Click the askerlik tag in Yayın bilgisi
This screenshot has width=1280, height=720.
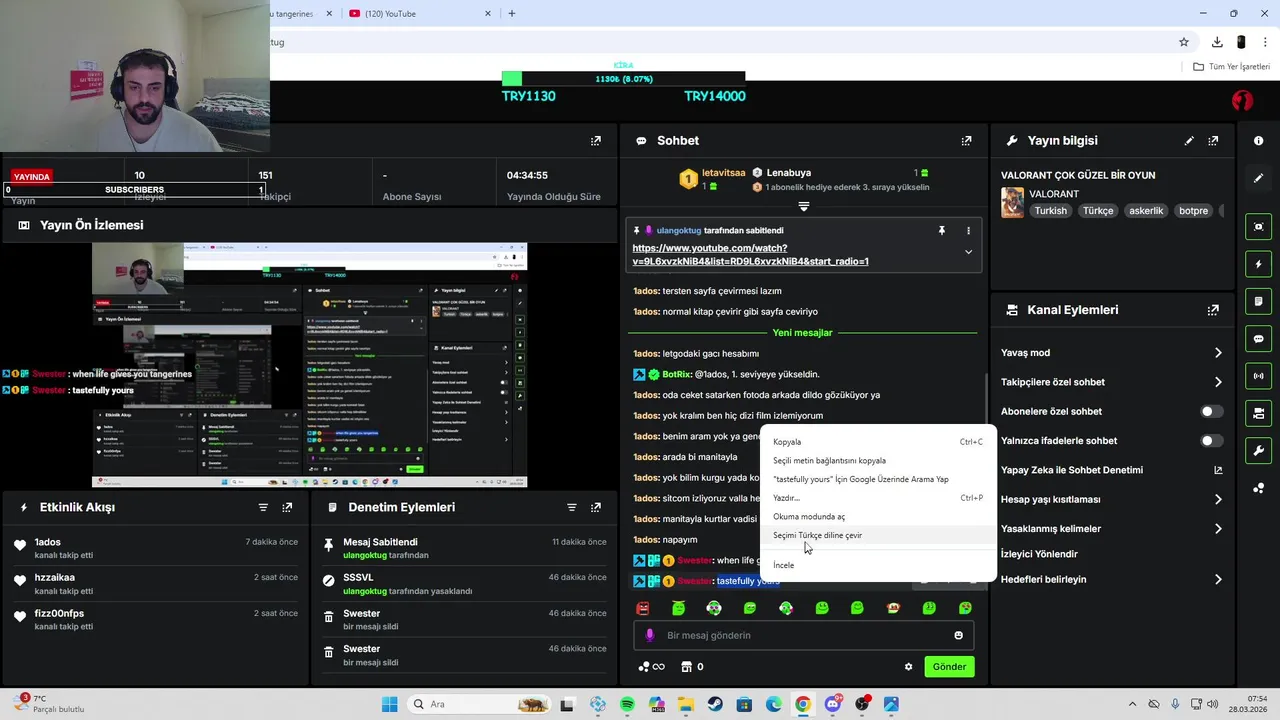1146,211
